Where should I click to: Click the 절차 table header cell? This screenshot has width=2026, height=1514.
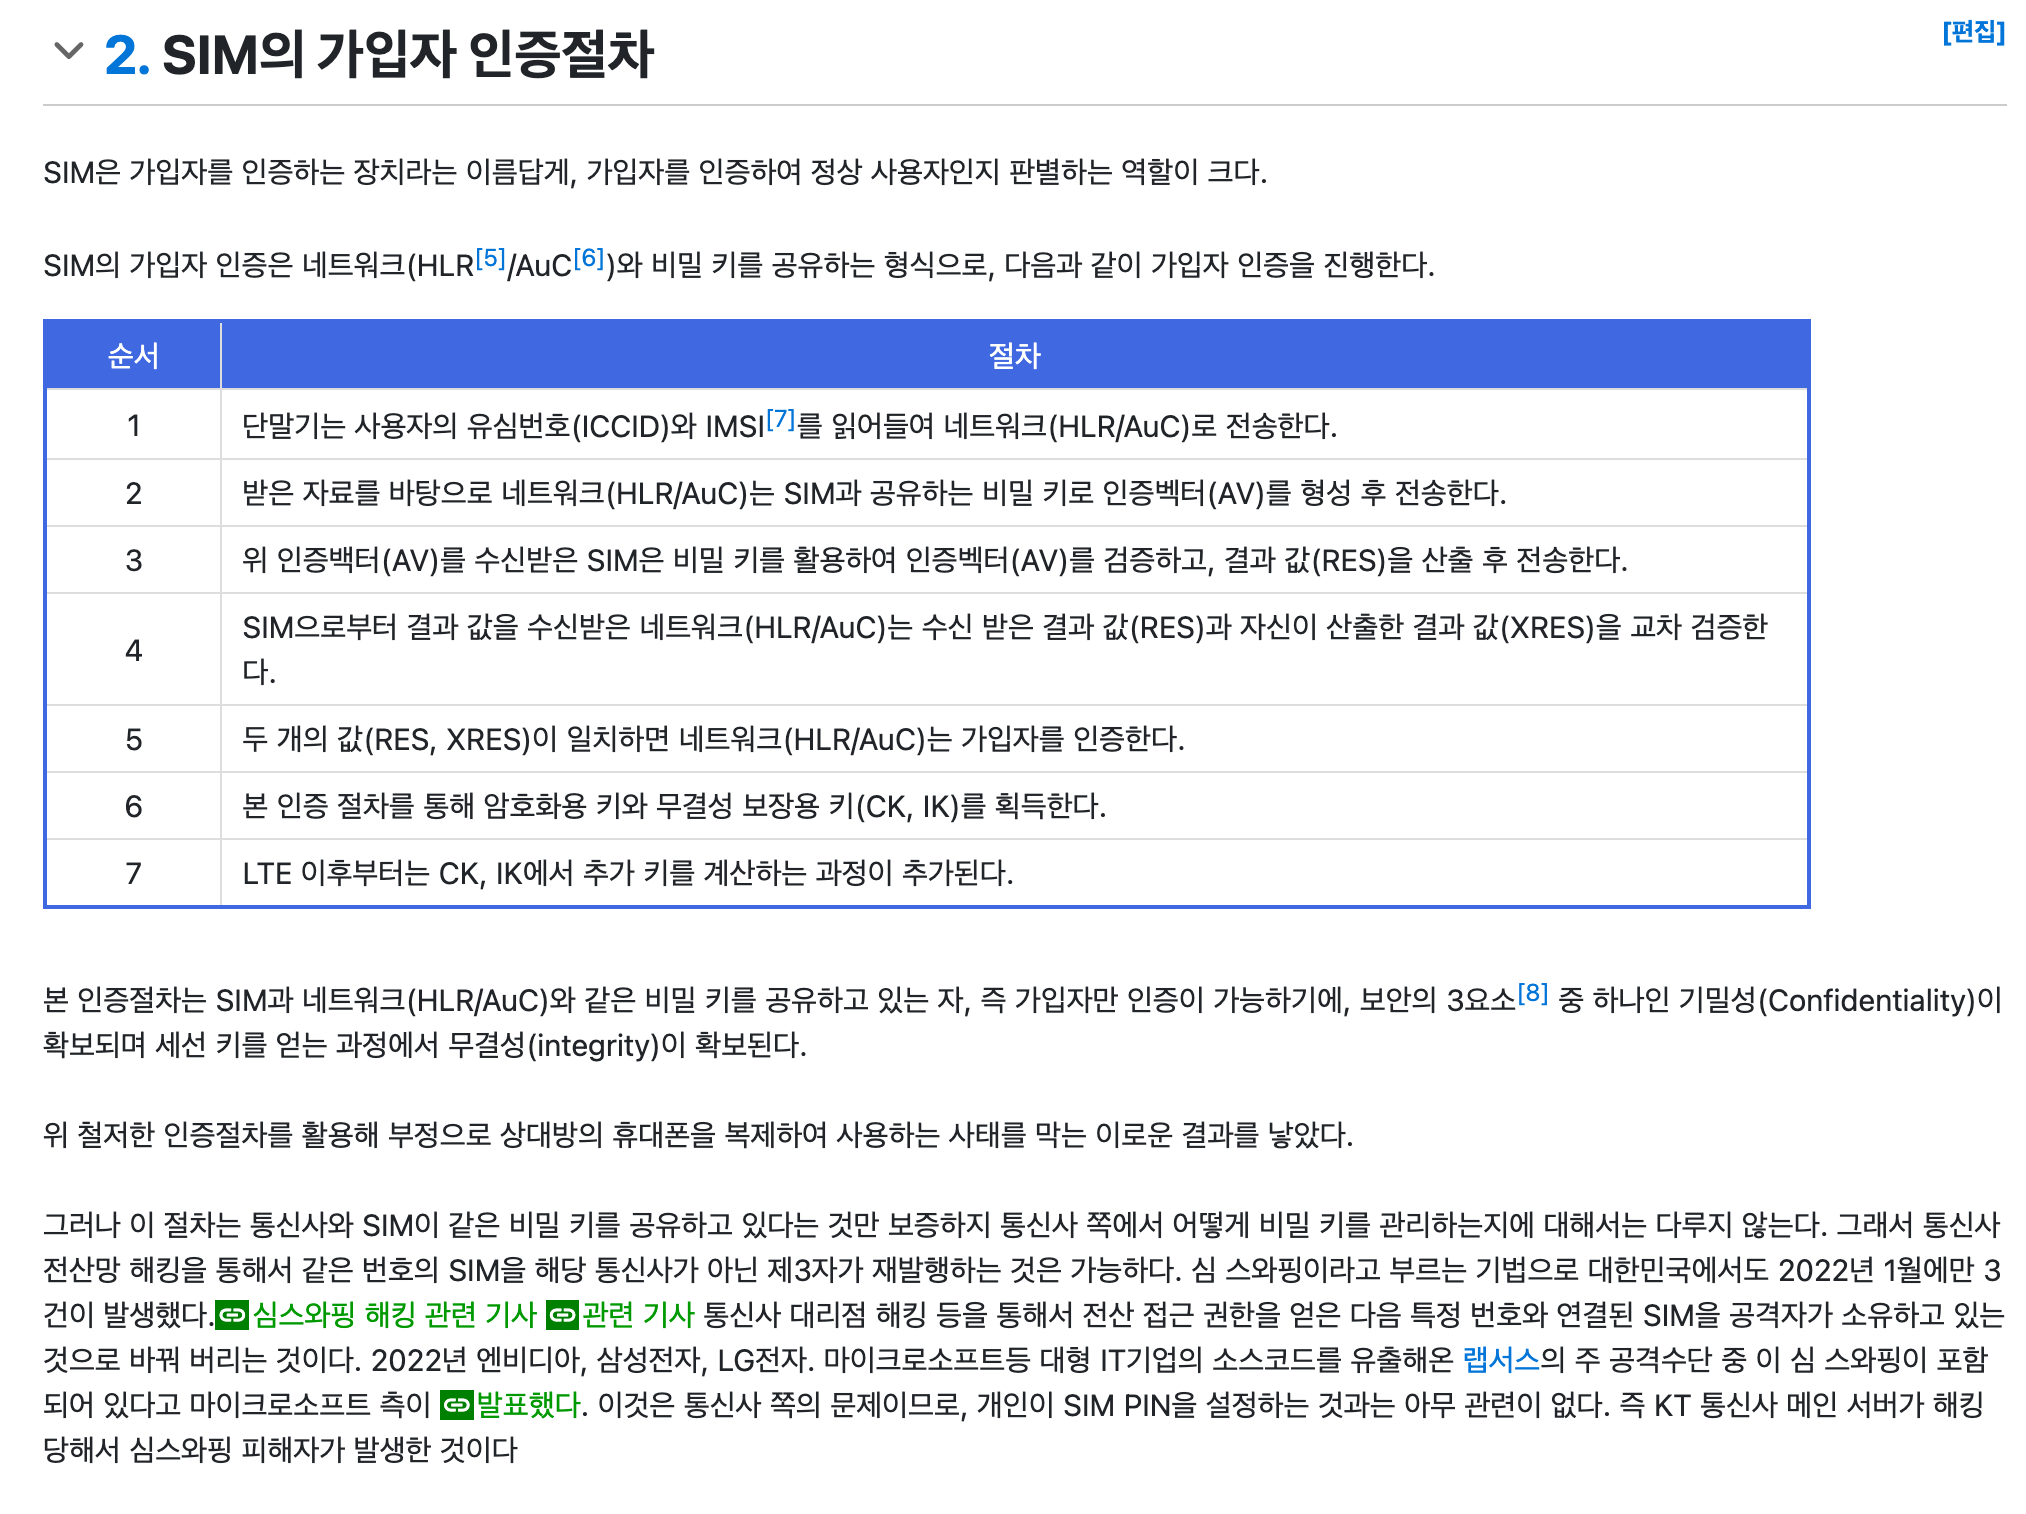1014,355
